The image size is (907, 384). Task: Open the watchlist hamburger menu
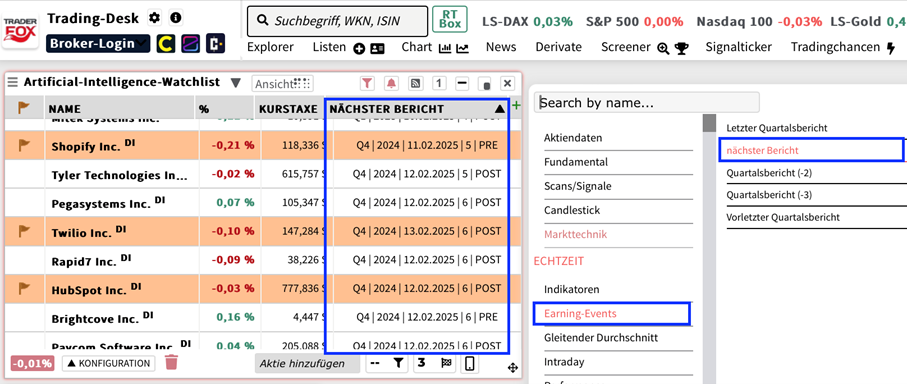pos(13,83)
